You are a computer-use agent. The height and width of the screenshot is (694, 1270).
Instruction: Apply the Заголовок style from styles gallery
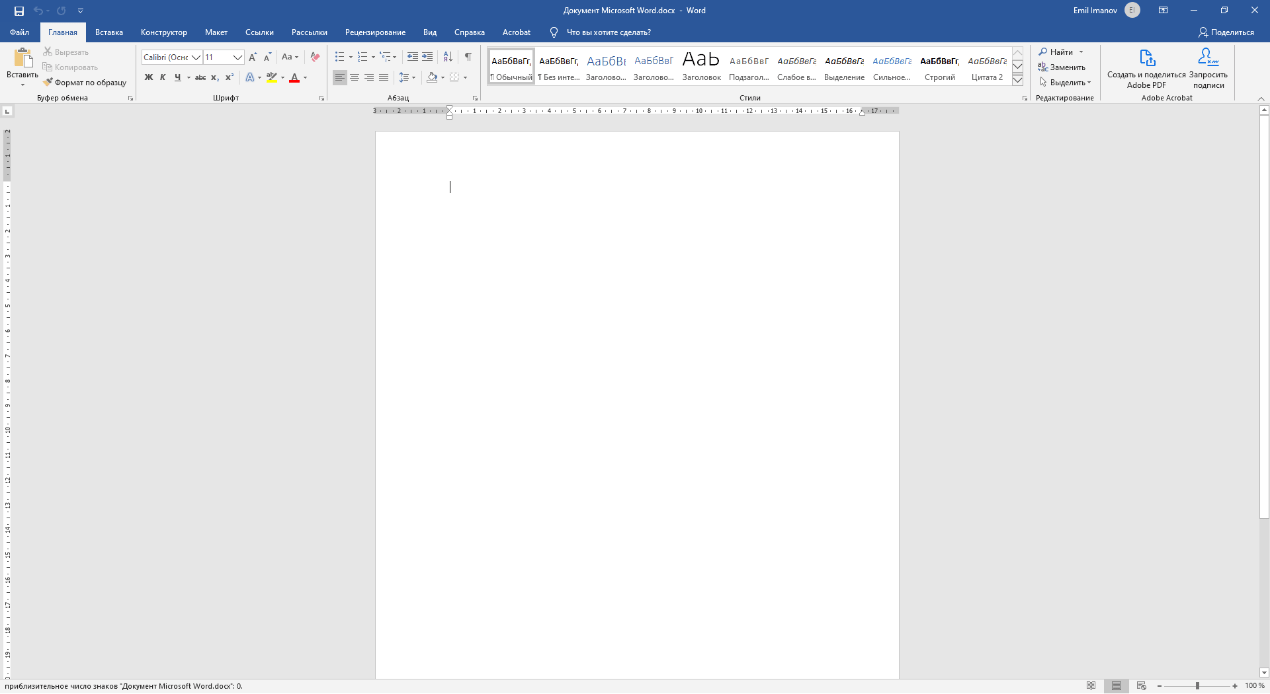point(701,66)
